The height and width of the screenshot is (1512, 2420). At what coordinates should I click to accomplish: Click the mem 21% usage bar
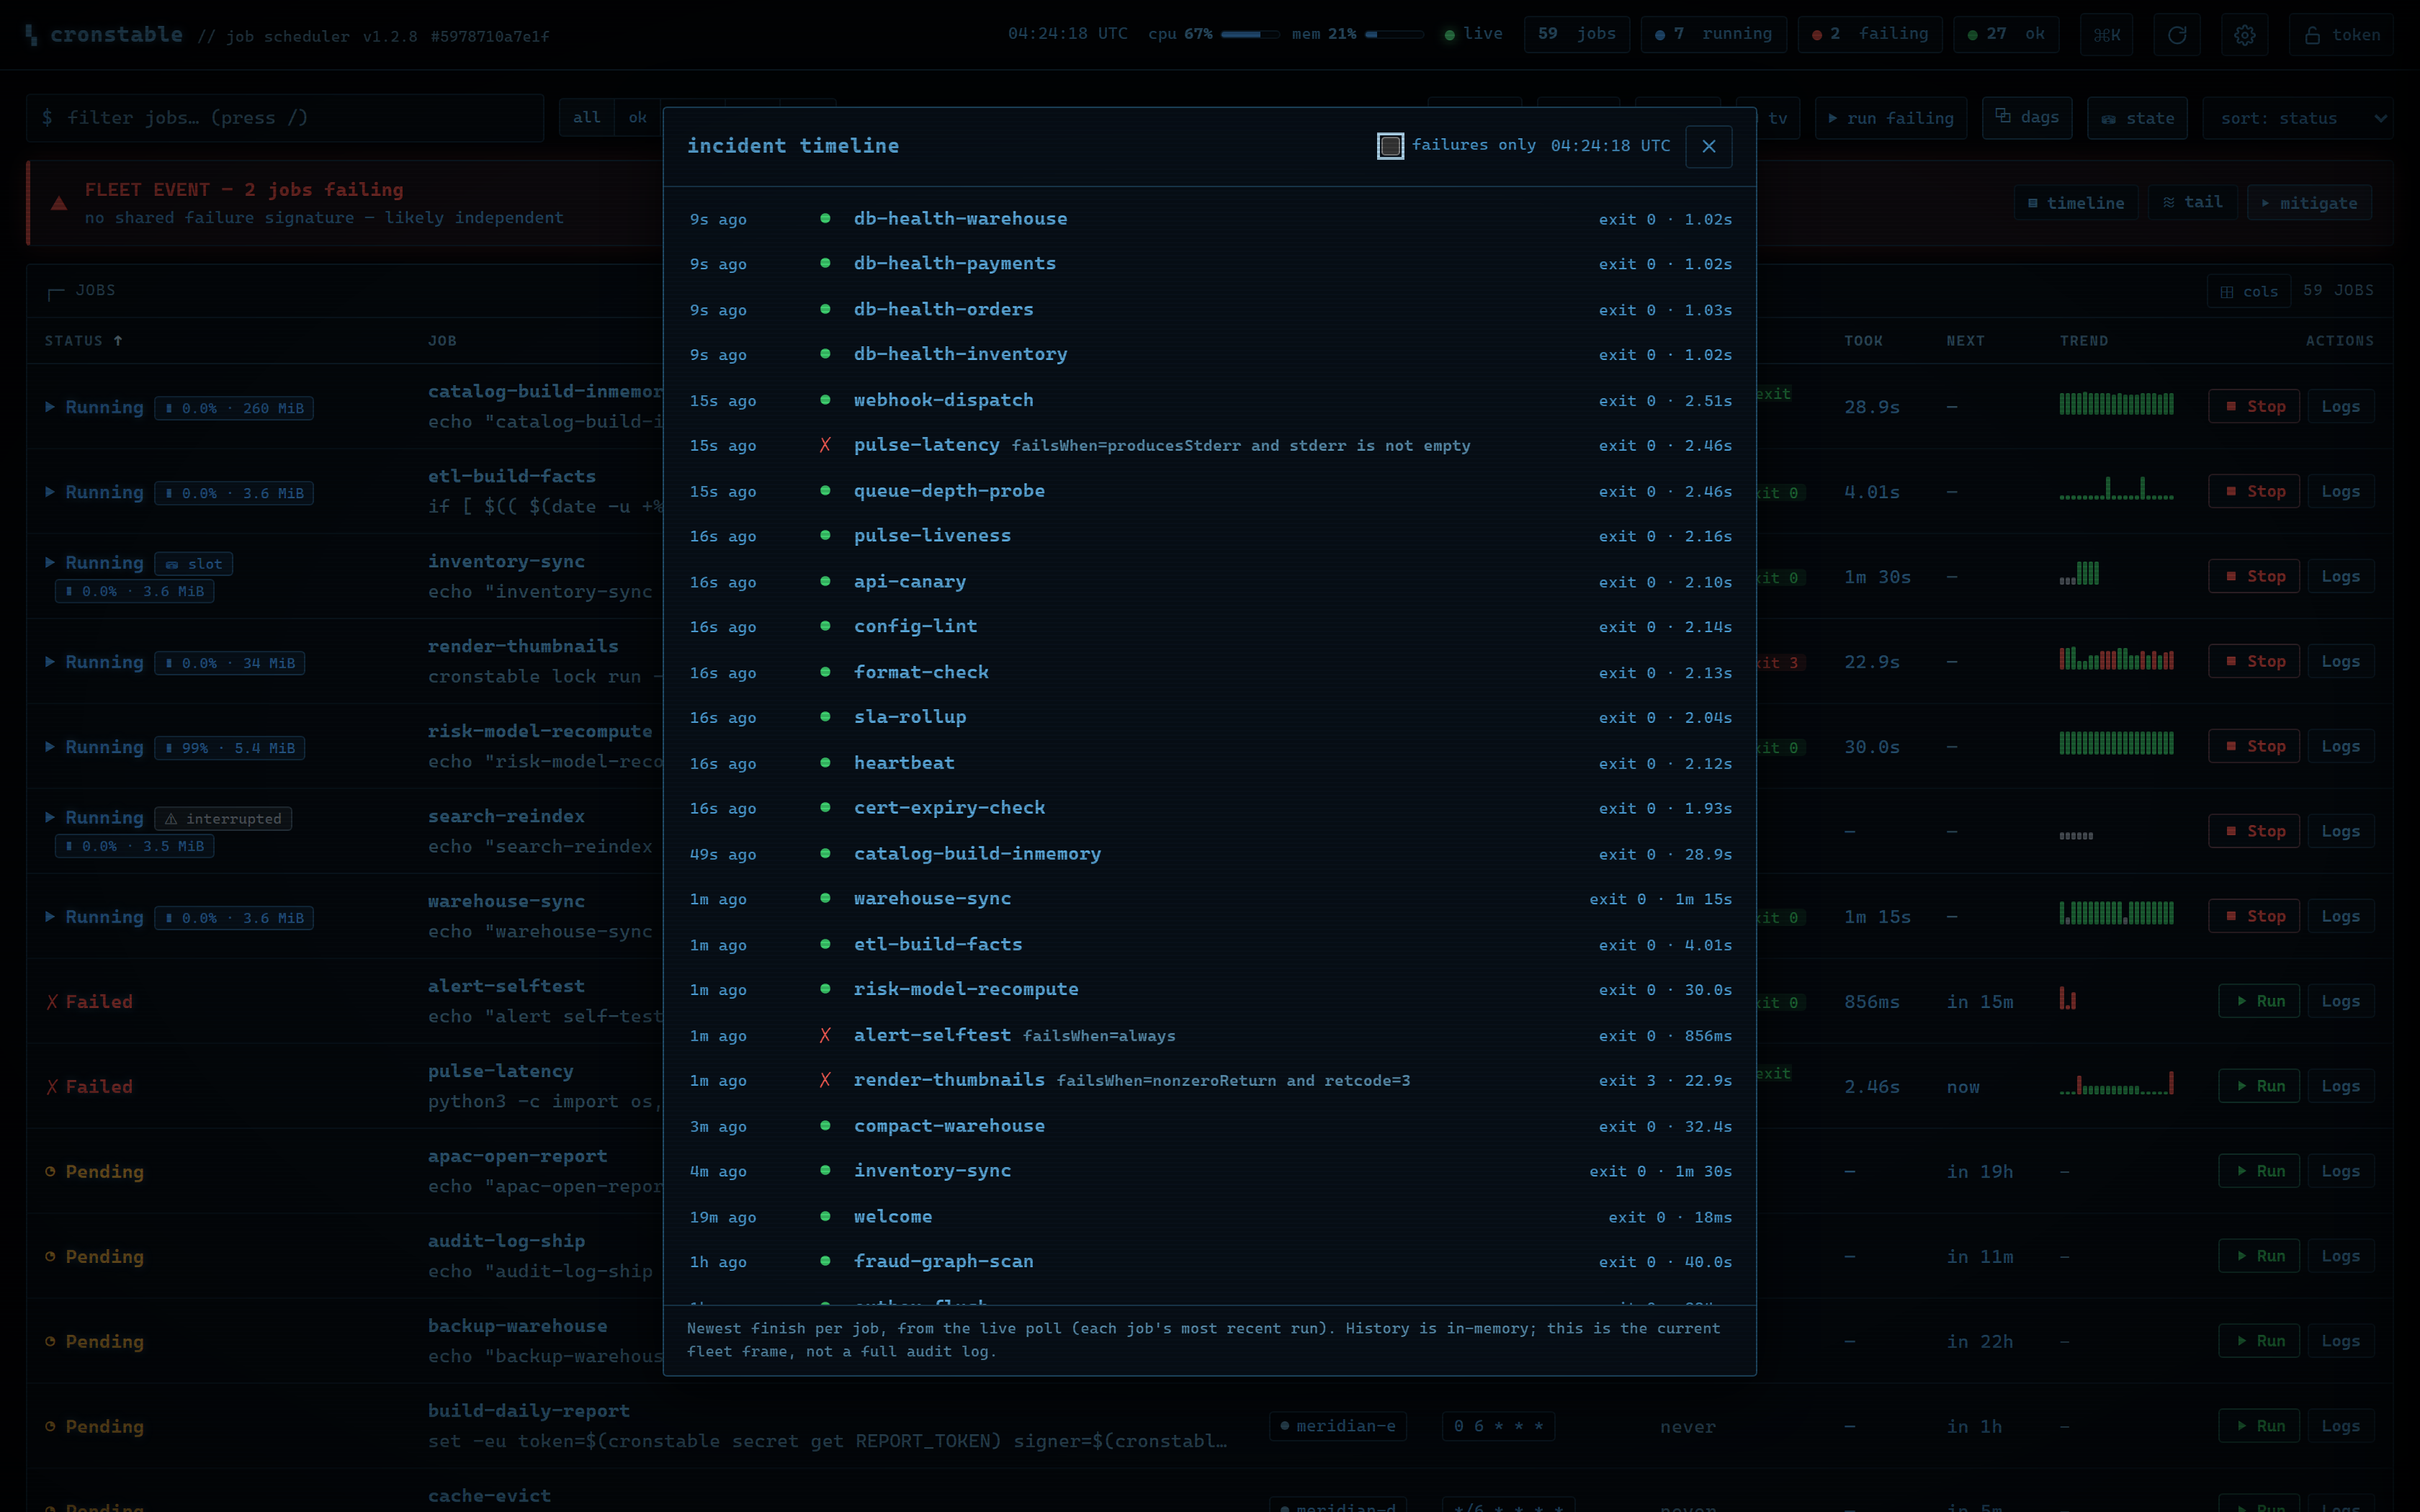(1394, 34)
